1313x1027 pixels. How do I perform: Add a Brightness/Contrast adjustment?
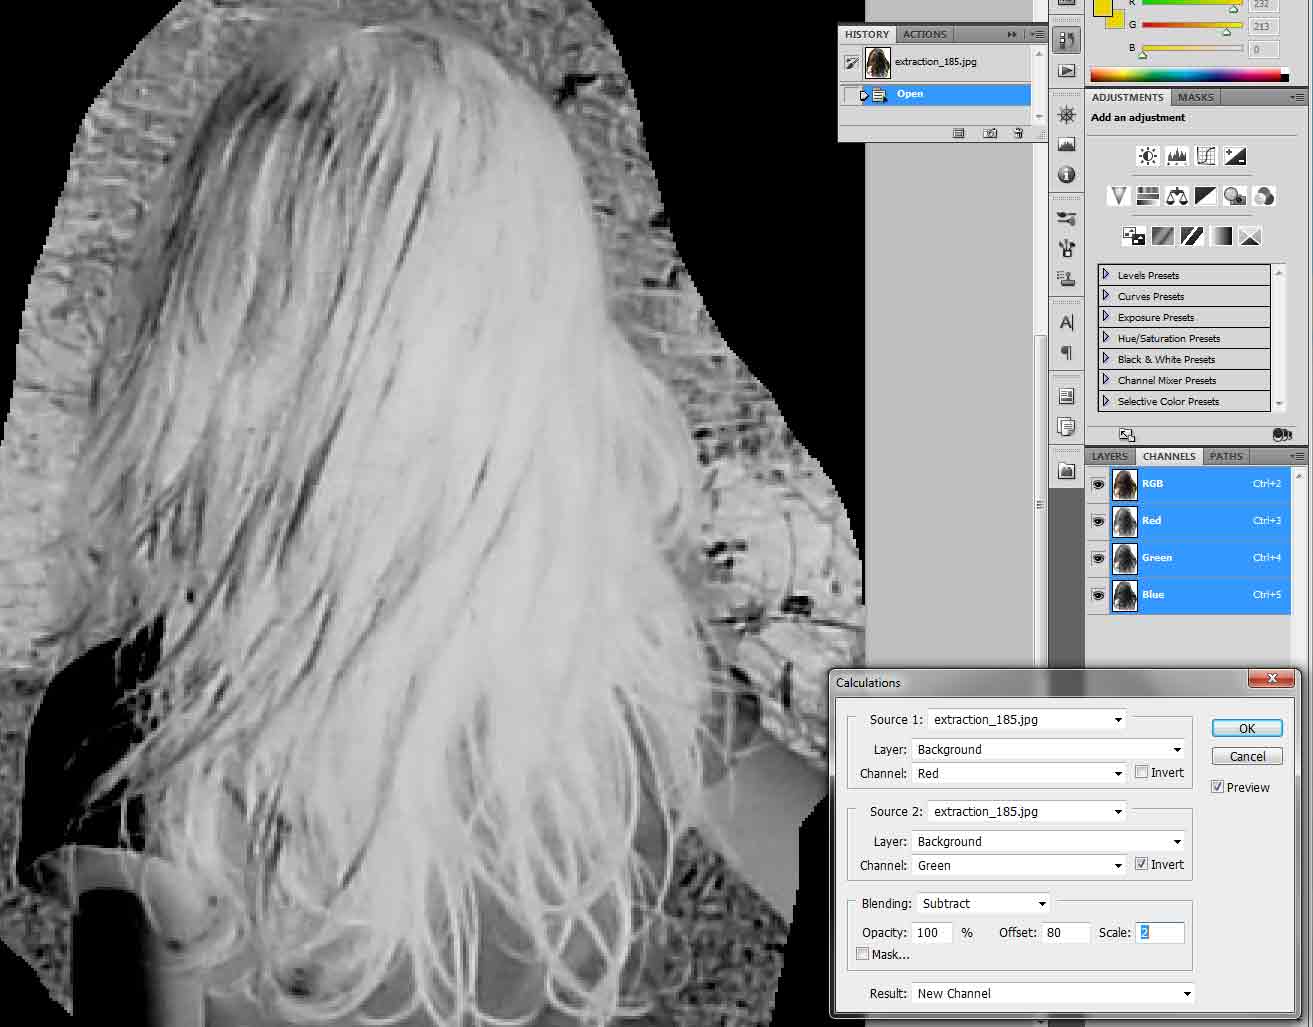point(1147,156)
